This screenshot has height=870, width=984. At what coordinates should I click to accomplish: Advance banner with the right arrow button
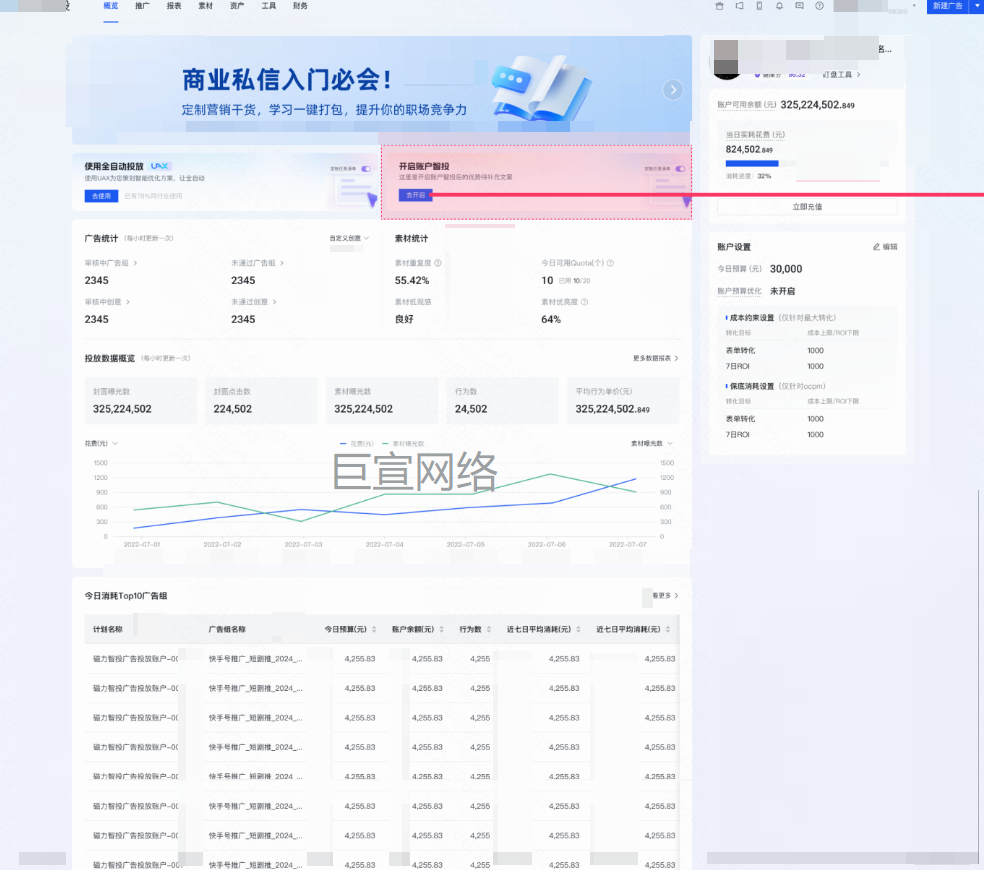pyautogui.click(x=674, y=90)
